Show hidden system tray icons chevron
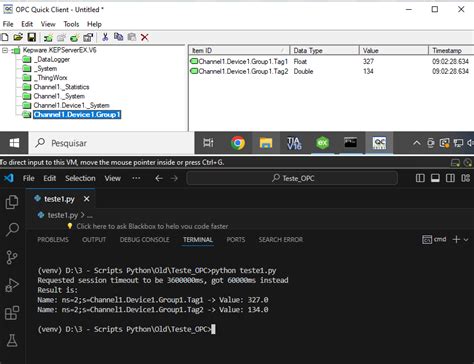Image resolution: width=474 pixels, height=364 pixels. (416, 143)
